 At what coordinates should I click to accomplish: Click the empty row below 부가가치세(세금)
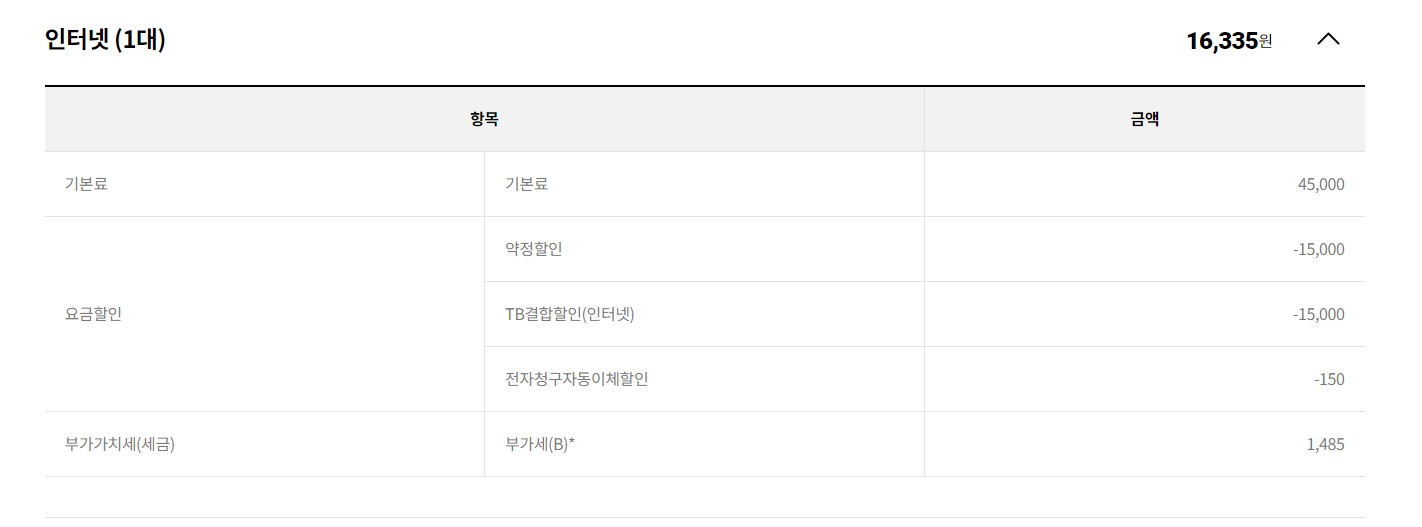pos(704,497)
